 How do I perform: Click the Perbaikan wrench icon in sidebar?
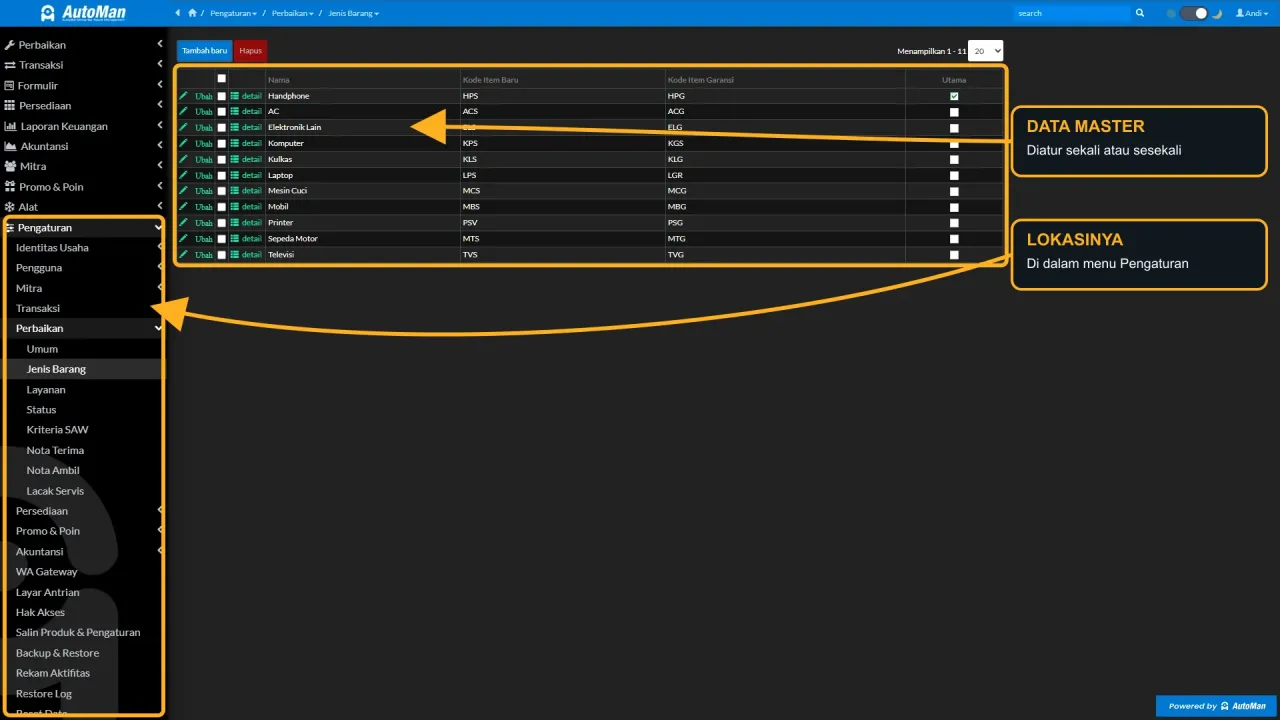click(x=10, y=45)
